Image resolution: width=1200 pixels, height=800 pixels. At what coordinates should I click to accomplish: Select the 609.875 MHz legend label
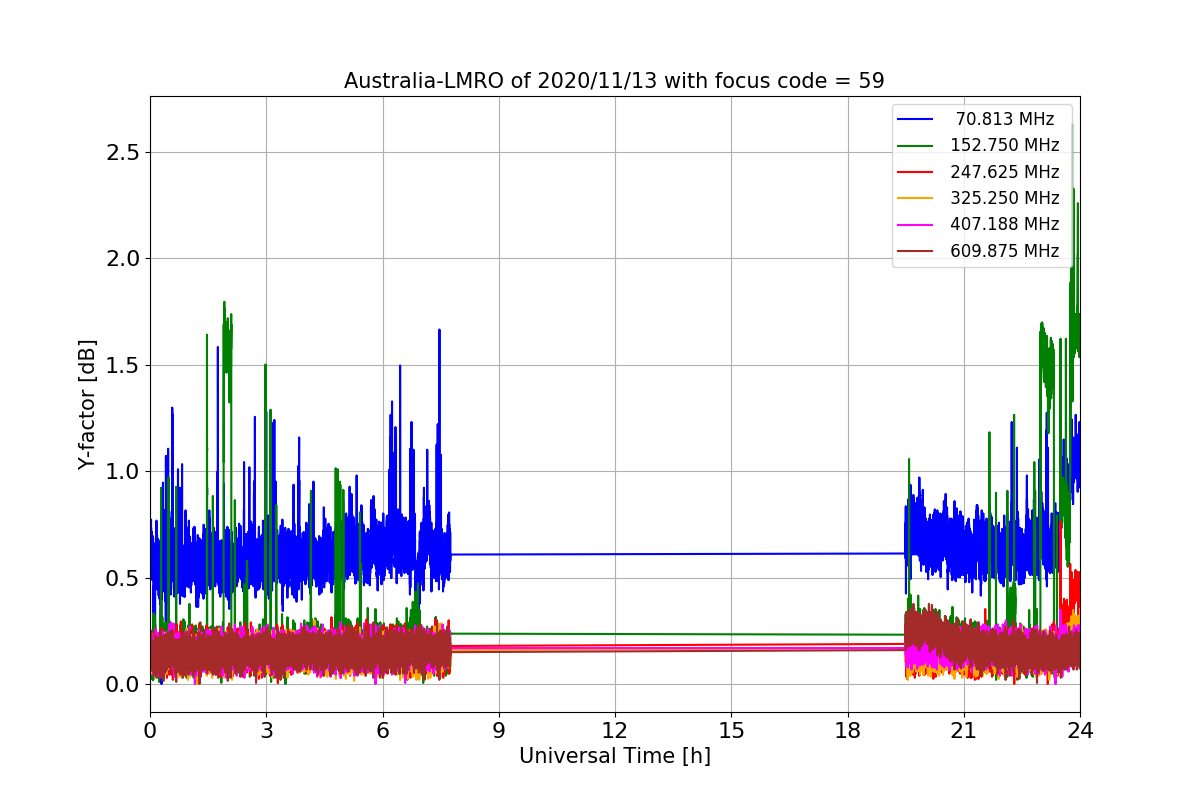pyautogui.click(x=1005, y=251)
